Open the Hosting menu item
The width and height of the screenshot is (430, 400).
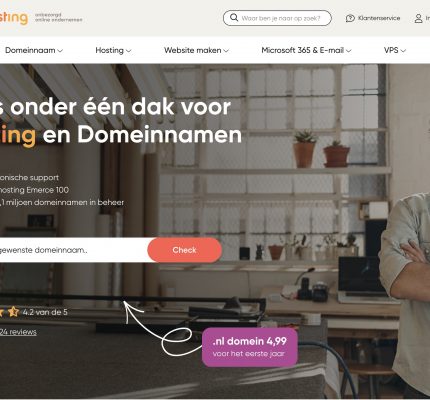coord(109,50)
